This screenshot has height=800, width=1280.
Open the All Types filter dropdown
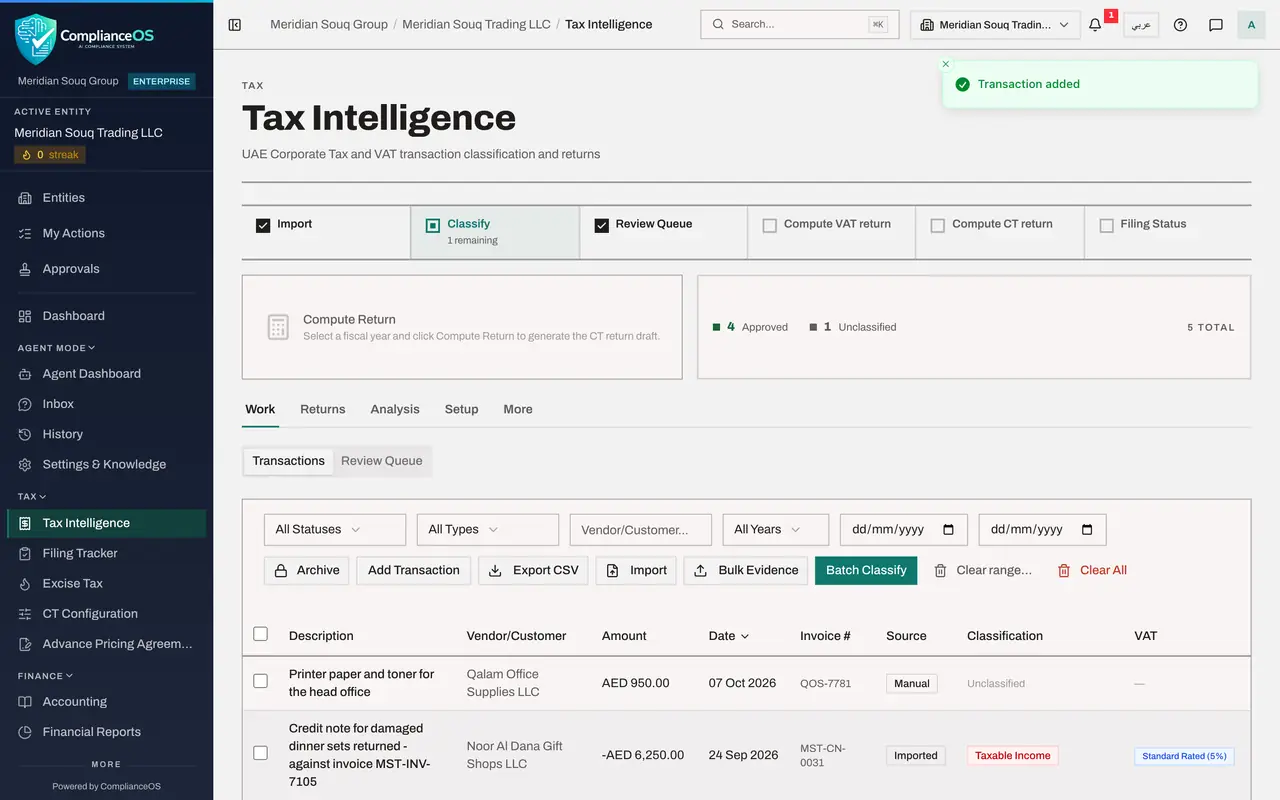pos(488,530)
